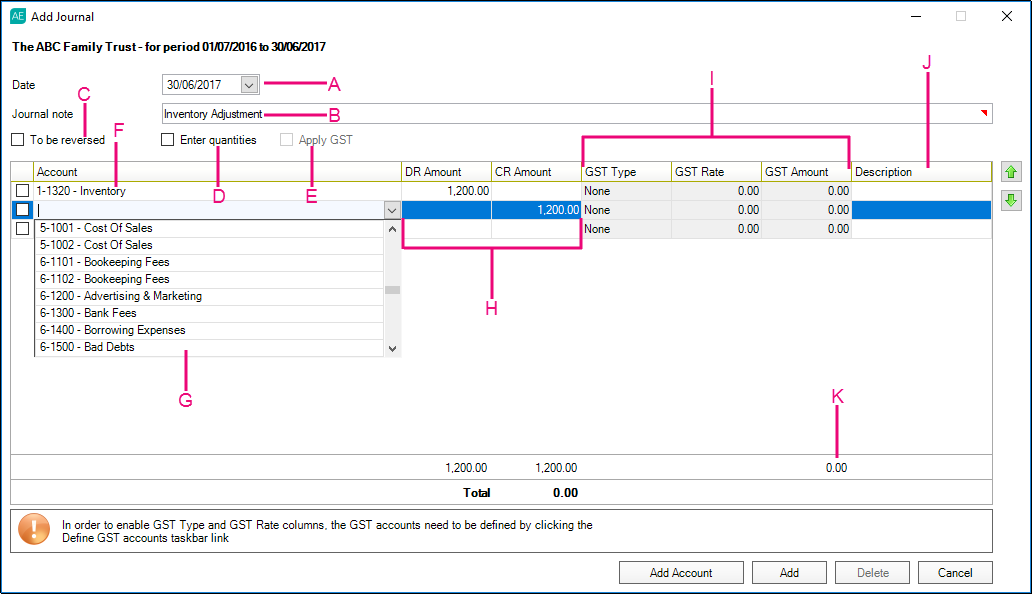
Task: Tick the Enter quantities checkbox
Action: coord(168,140)
